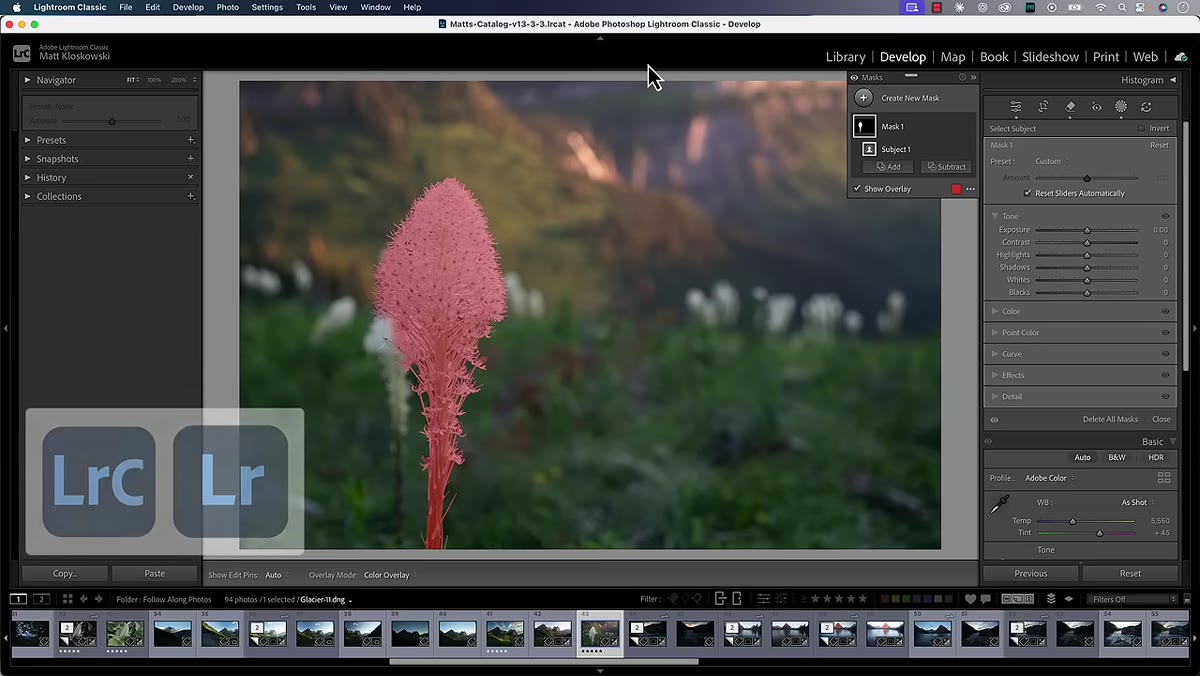Select the Crop overlay tool icon
1200x676 pixels.
point(1043,107)
